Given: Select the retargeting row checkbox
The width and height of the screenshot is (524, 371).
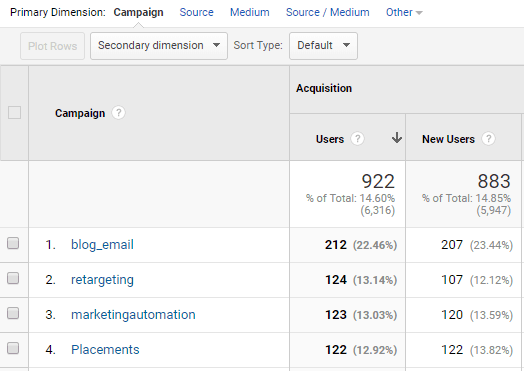Looking at the screenshot, I should tap(13, 278).
